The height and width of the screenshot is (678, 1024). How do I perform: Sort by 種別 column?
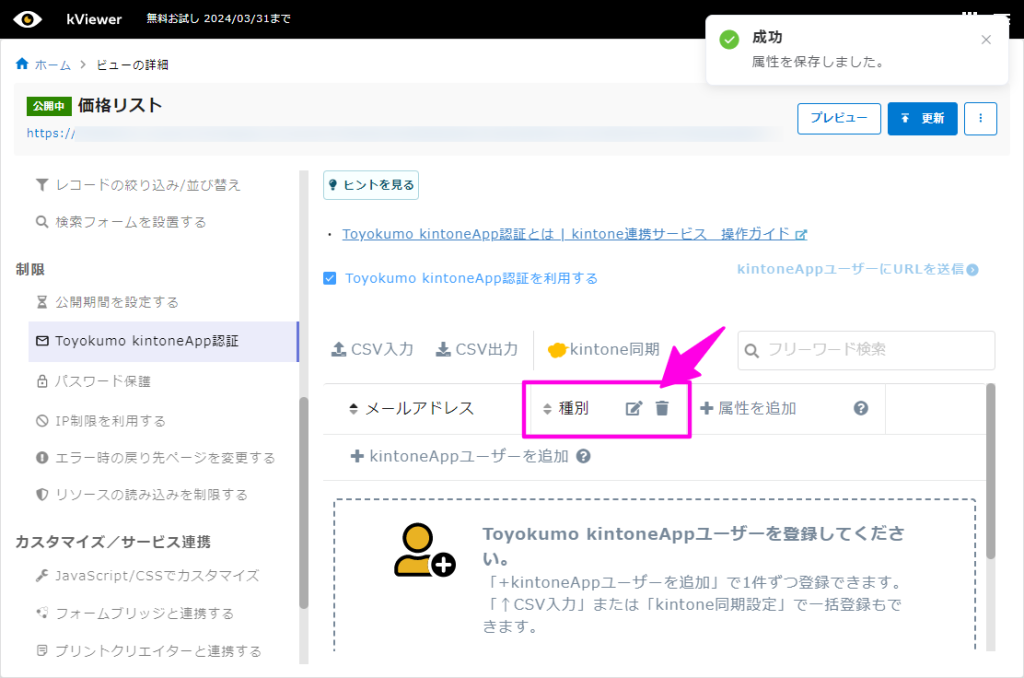[x=566, y=409]
